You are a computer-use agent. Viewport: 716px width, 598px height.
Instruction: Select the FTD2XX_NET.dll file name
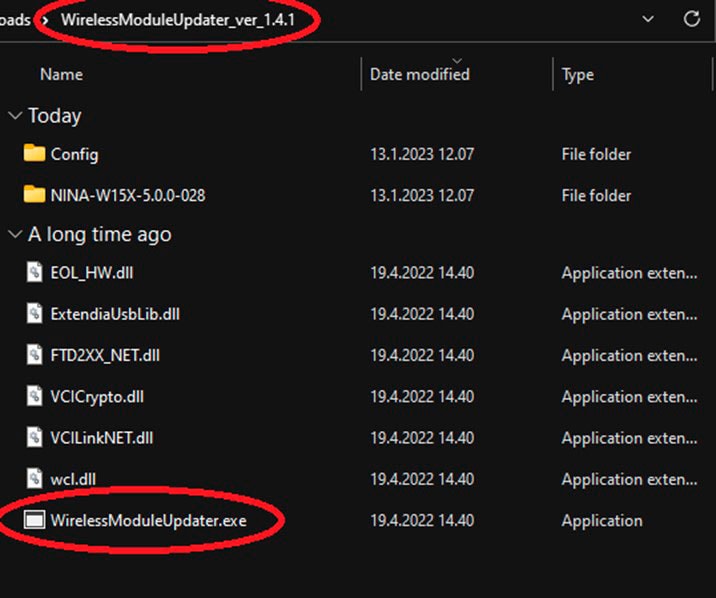[105, 356]
